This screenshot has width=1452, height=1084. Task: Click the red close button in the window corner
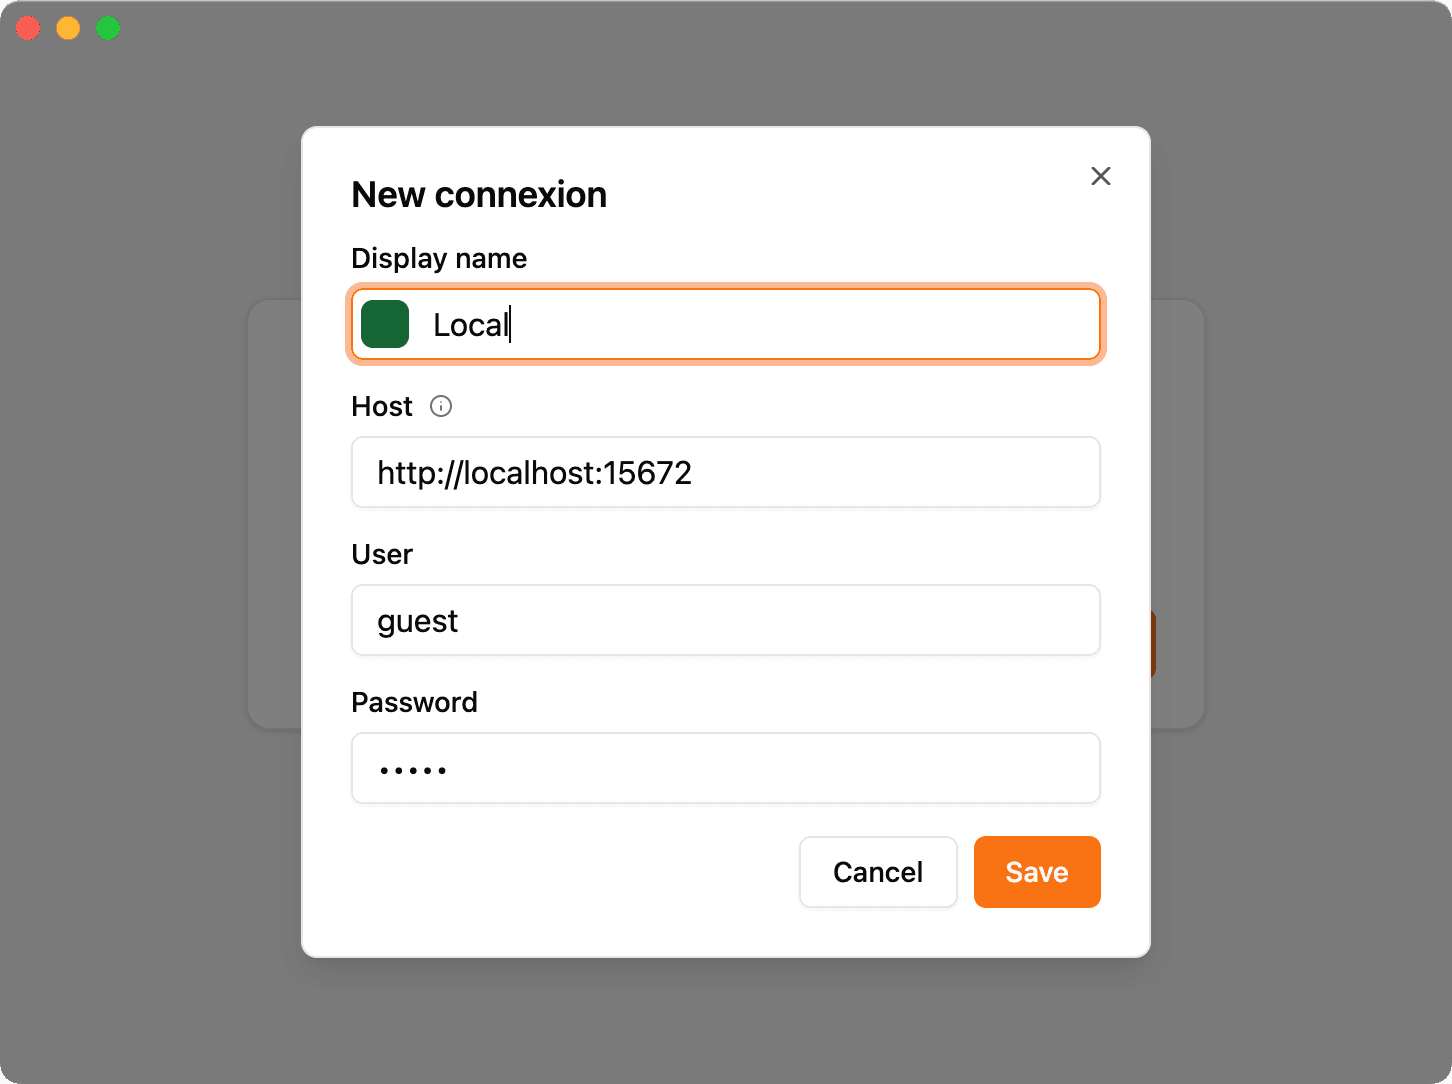(x=28, y=28)
